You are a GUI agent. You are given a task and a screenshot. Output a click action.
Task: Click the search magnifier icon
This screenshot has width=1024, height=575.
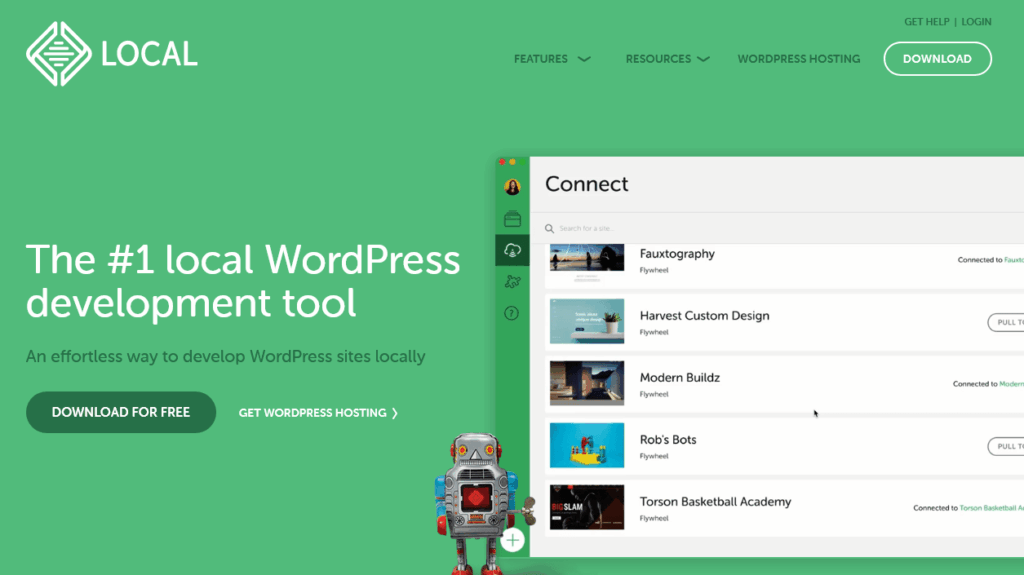tap(549, 229)
